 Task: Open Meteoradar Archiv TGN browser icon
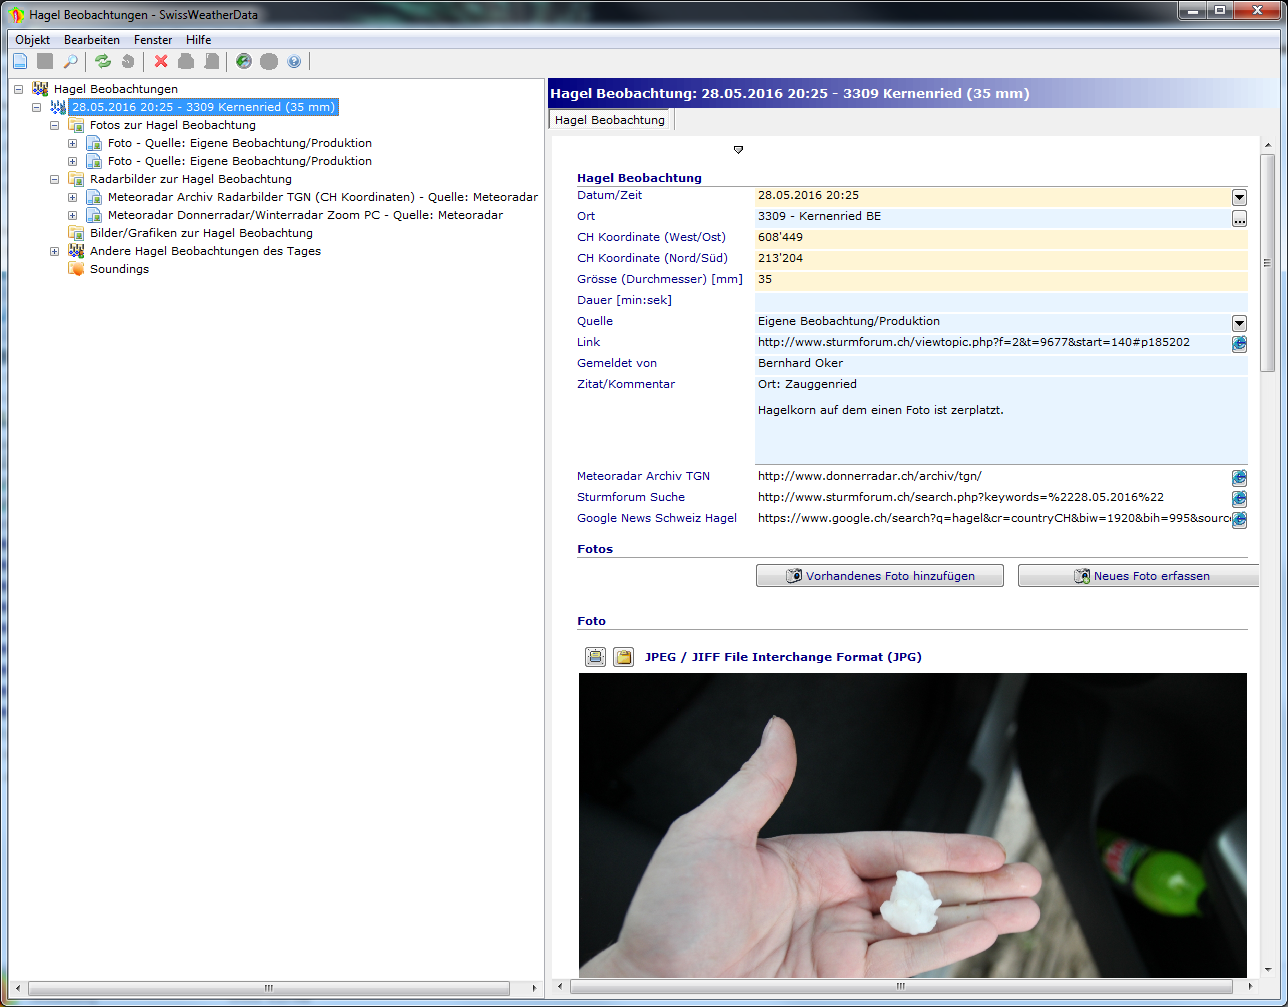pos(1239,477)
